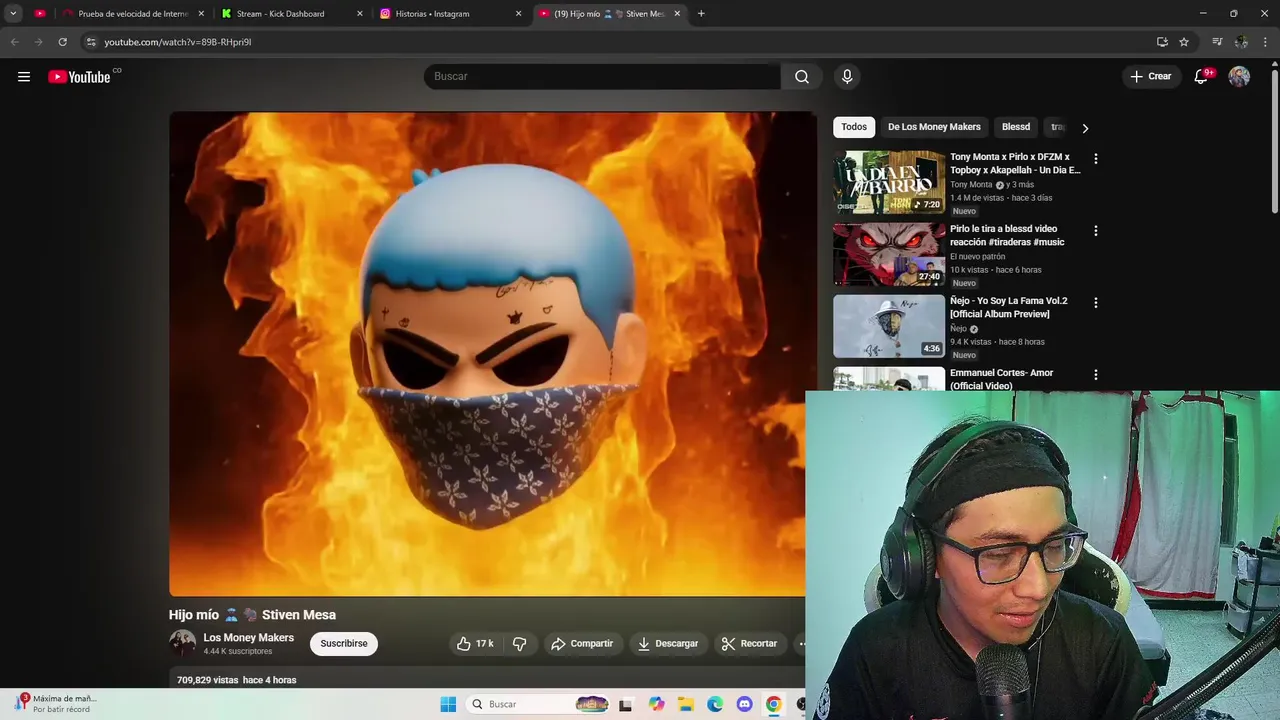Click the taskbar Buscar search box
This screenshot has height=720, width=1280.
tap(538, 705)
